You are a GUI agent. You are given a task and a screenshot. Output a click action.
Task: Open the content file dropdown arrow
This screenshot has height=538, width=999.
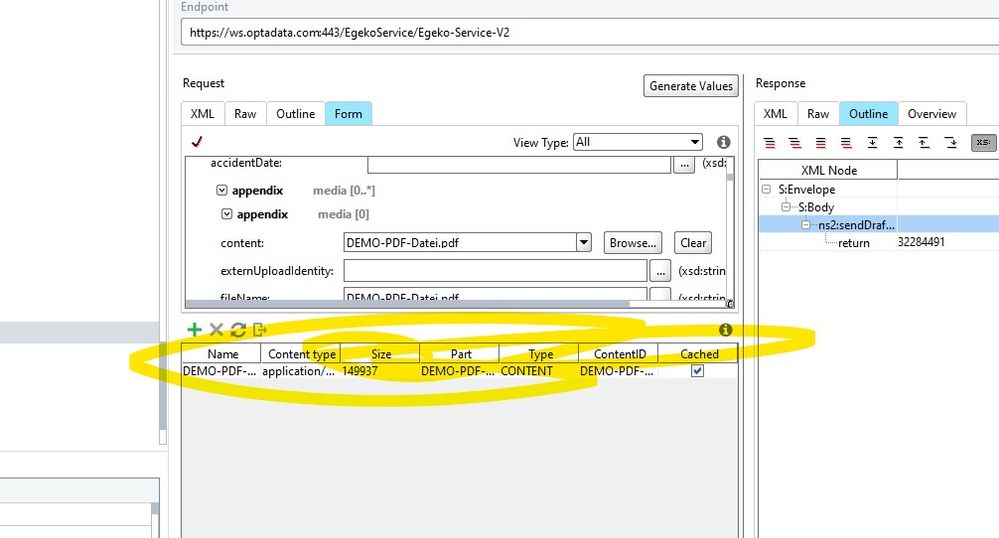(584, 242)
